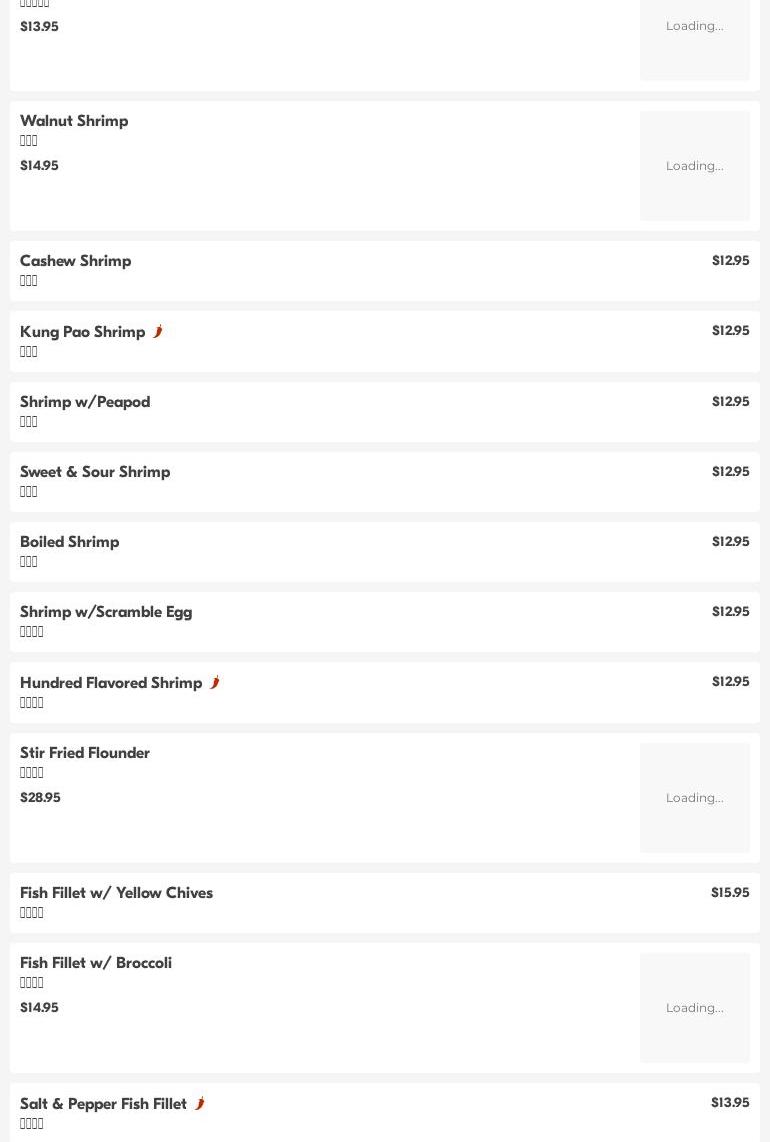Viewport: 770px width, 1142px height.
Task: Click the chili pepper icon next to Hundred Flavored Shrimp
Action: click(x=215, y=683)
